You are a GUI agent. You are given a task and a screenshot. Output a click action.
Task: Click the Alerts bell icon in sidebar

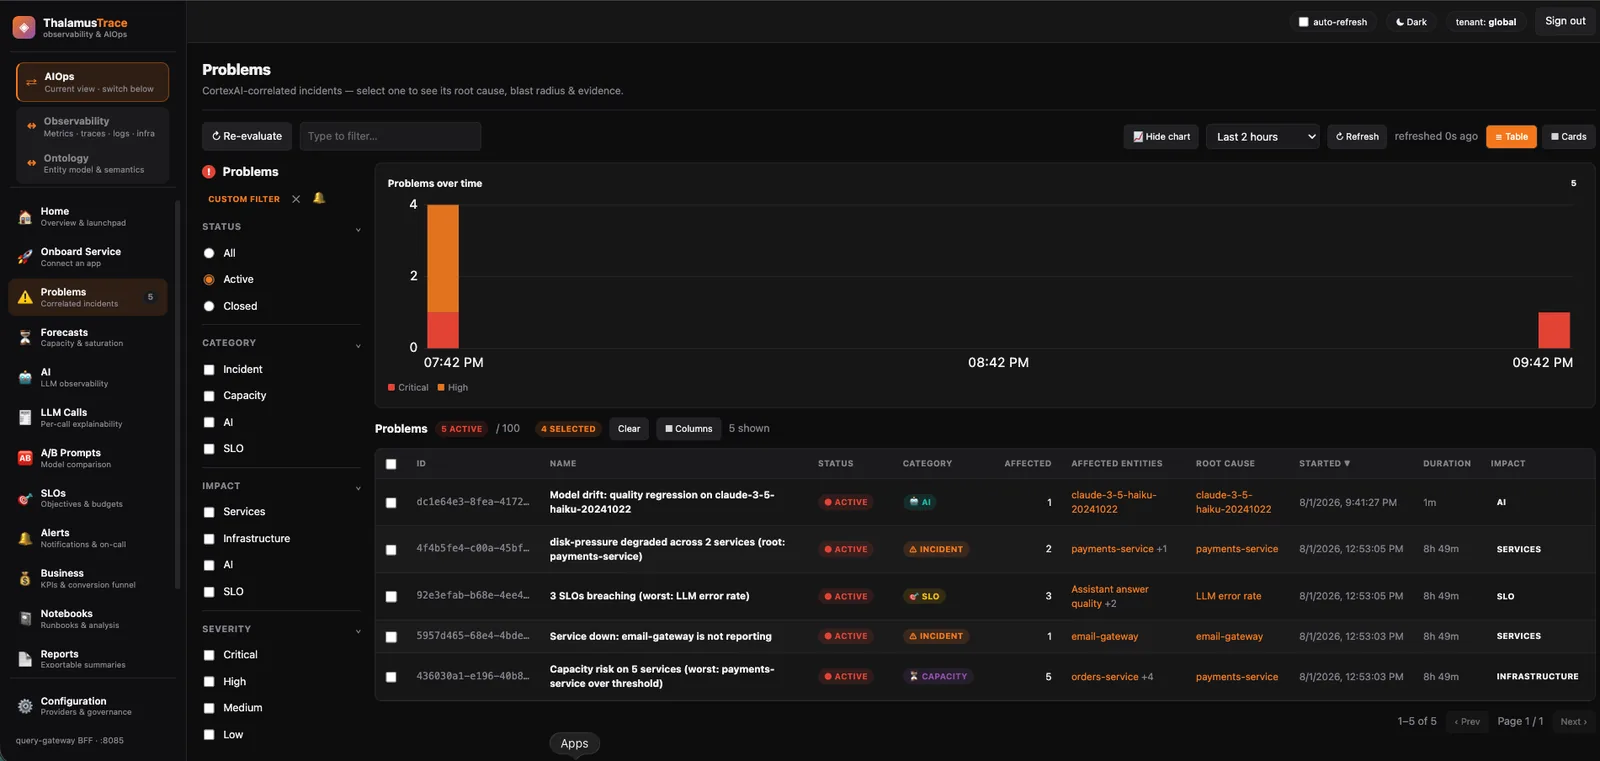click(x=25, y=539)
